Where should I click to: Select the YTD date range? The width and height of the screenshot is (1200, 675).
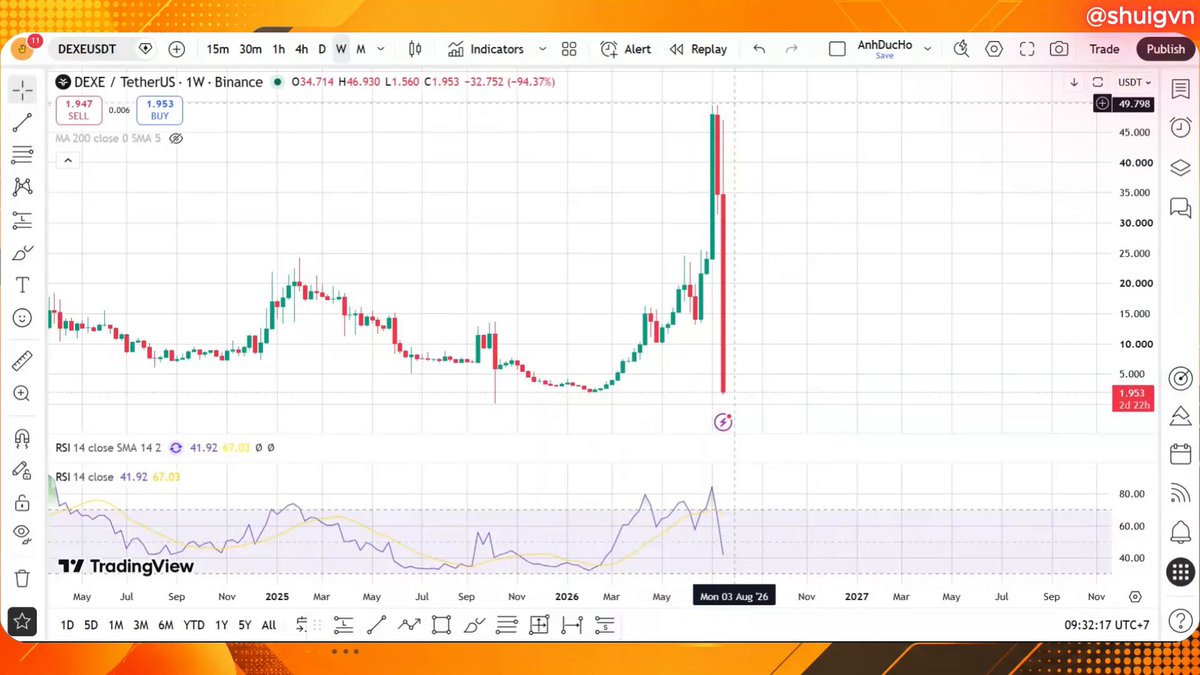(194, 625)
